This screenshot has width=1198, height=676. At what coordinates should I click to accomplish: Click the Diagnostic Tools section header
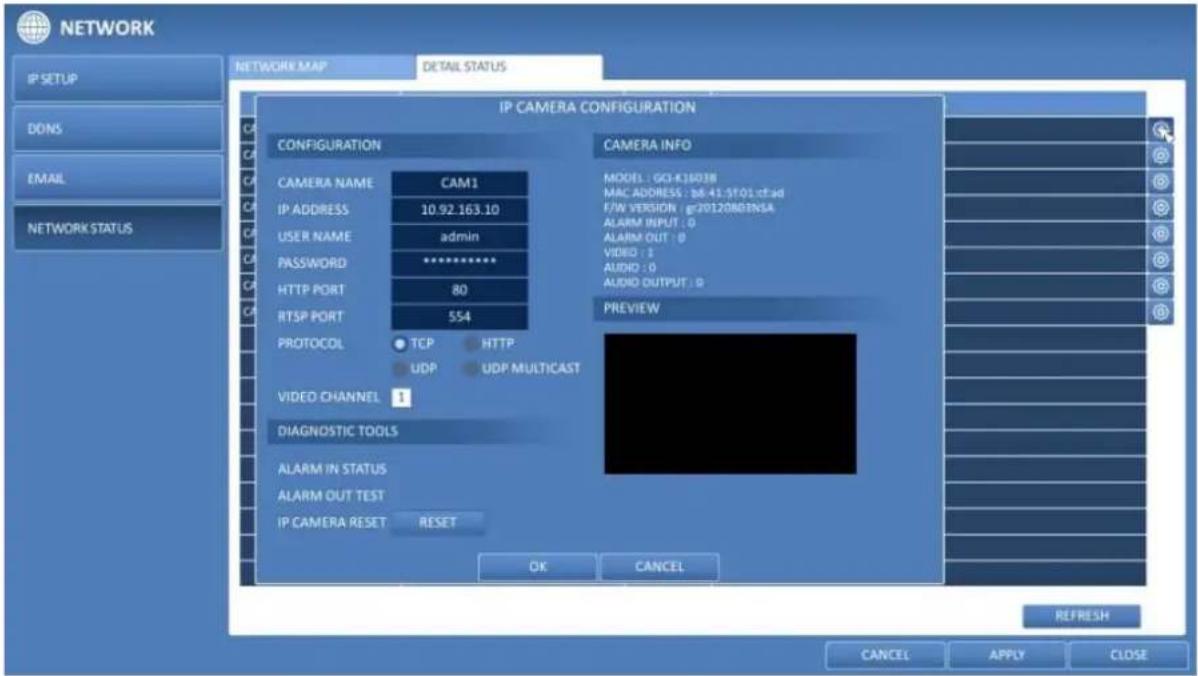click(x=416, y=432)
